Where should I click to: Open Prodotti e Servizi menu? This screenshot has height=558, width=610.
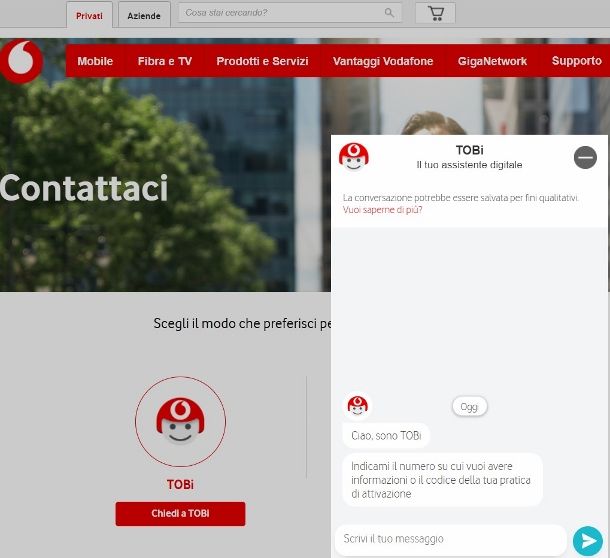(x=262, y=61)
